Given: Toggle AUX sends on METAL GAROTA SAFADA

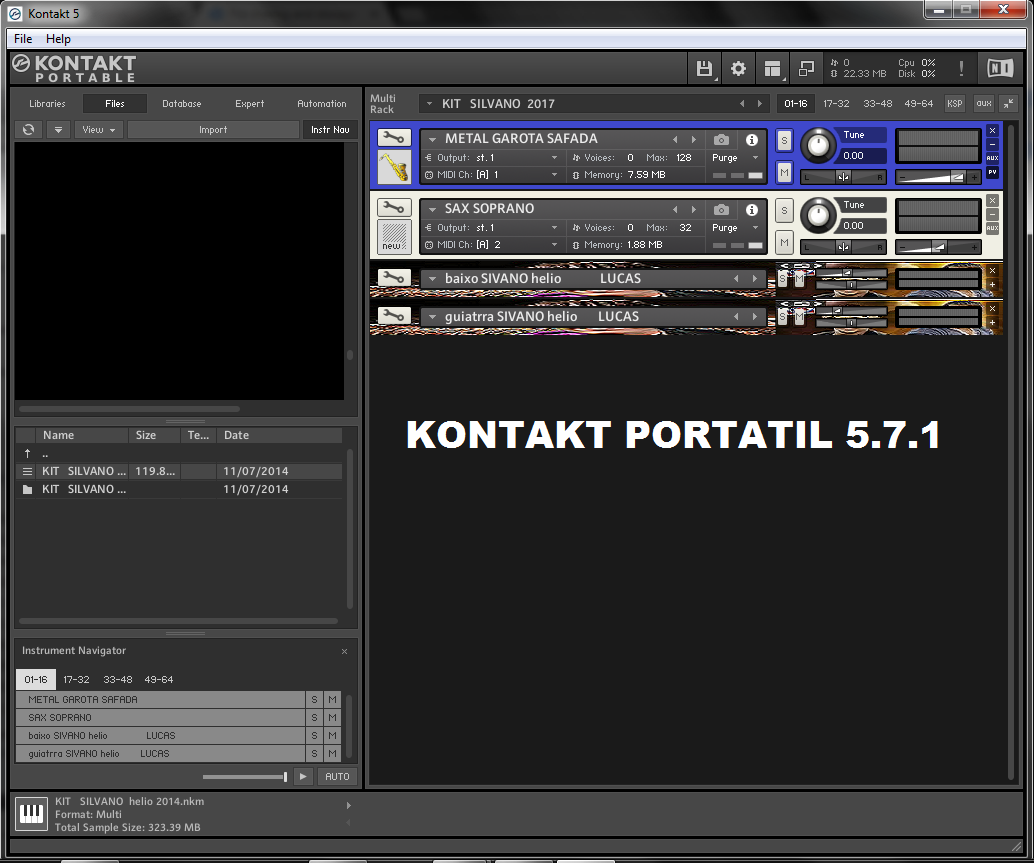Looking at the screenshot, I should click(x=992, y=158).
